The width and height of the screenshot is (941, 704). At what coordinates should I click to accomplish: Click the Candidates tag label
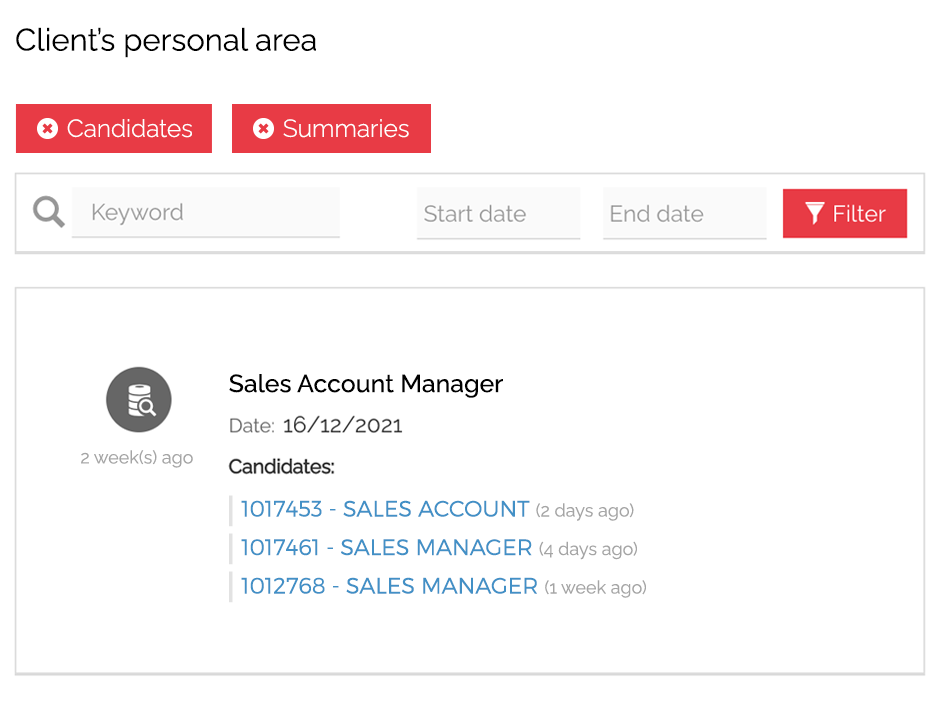tap(129, 129)
